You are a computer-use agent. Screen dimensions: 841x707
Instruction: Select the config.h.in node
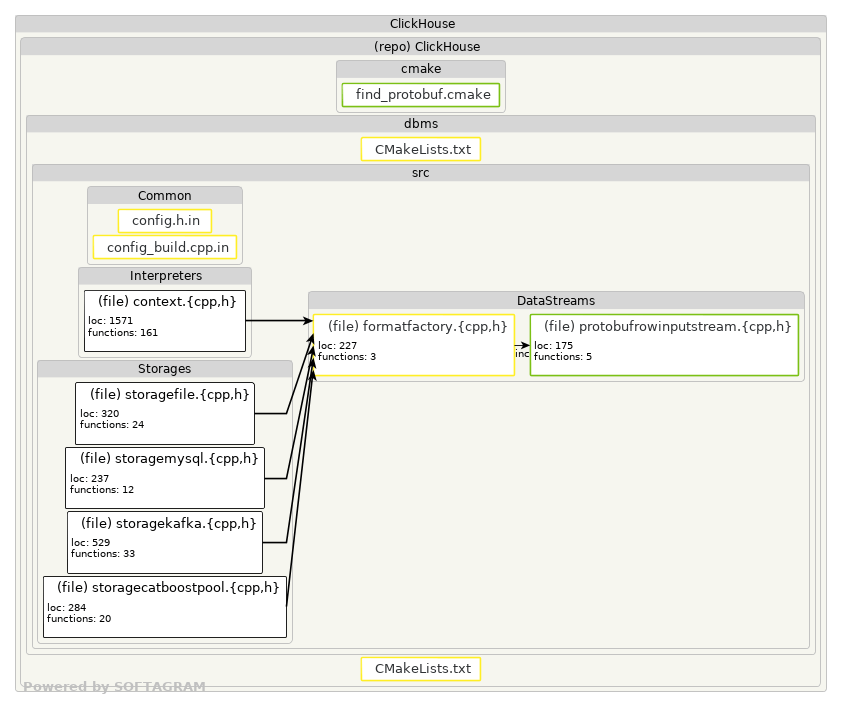click(x=165, y=220)
